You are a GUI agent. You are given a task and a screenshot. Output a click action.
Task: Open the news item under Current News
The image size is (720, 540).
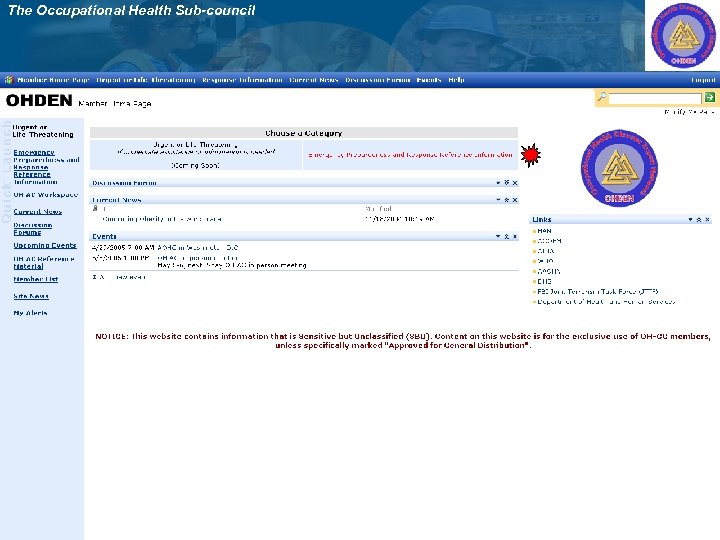(x=162, y=219)
